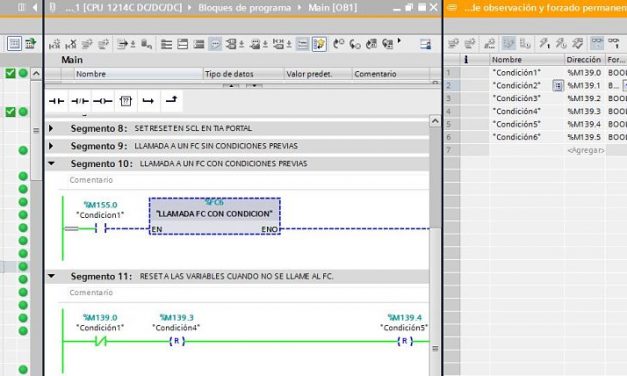Toggle the favorites lightbulb icon in toolbar
This screenshot has height=376, width=627.
click(x=319, y=44)
